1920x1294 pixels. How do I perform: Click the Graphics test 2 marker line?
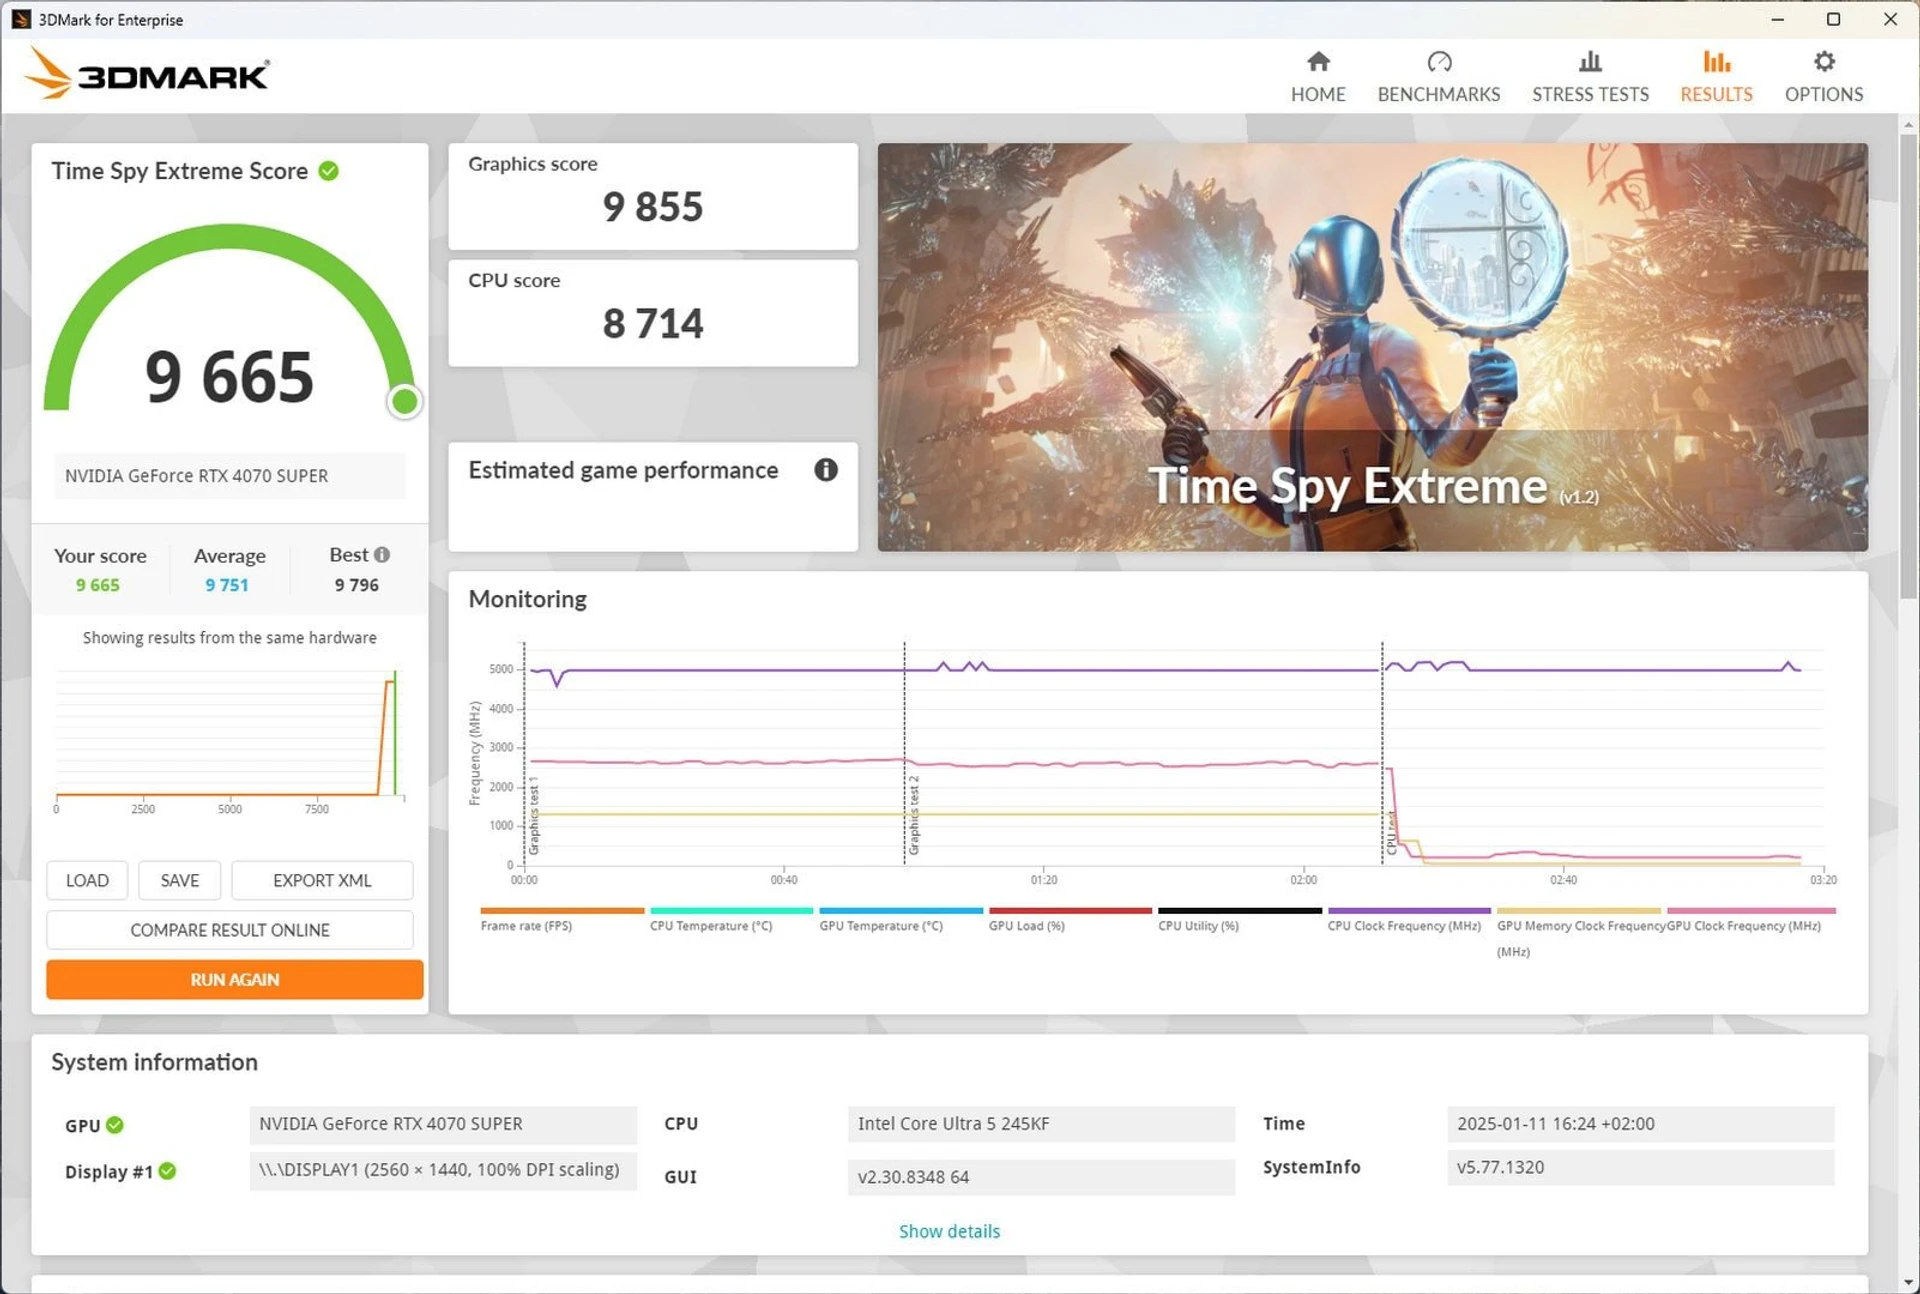coord(905,752)
